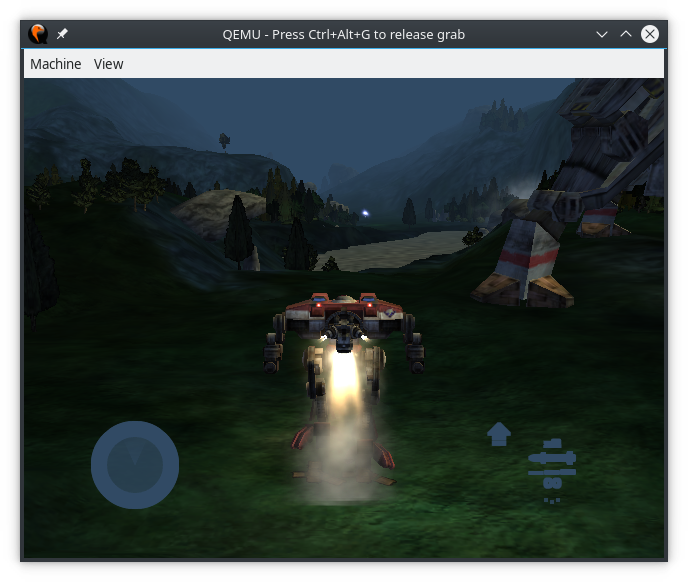Open the Machine menu
This screenshot has width=688, height=582.
tap(55, 64)
